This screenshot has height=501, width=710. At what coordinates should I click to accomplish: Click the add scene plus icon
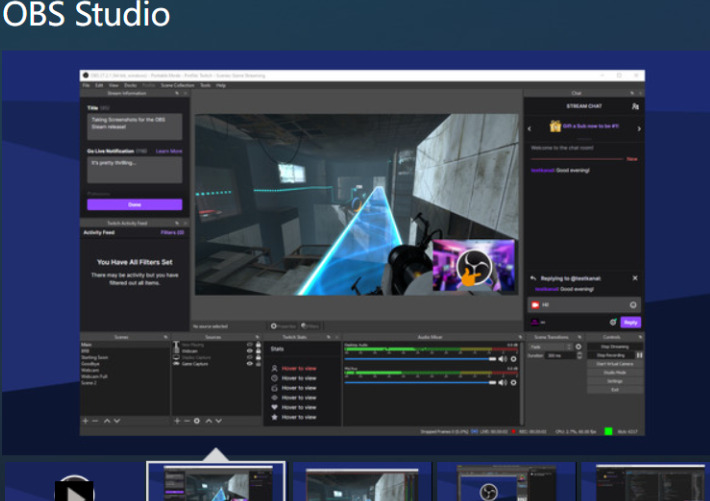coord(85,421)
